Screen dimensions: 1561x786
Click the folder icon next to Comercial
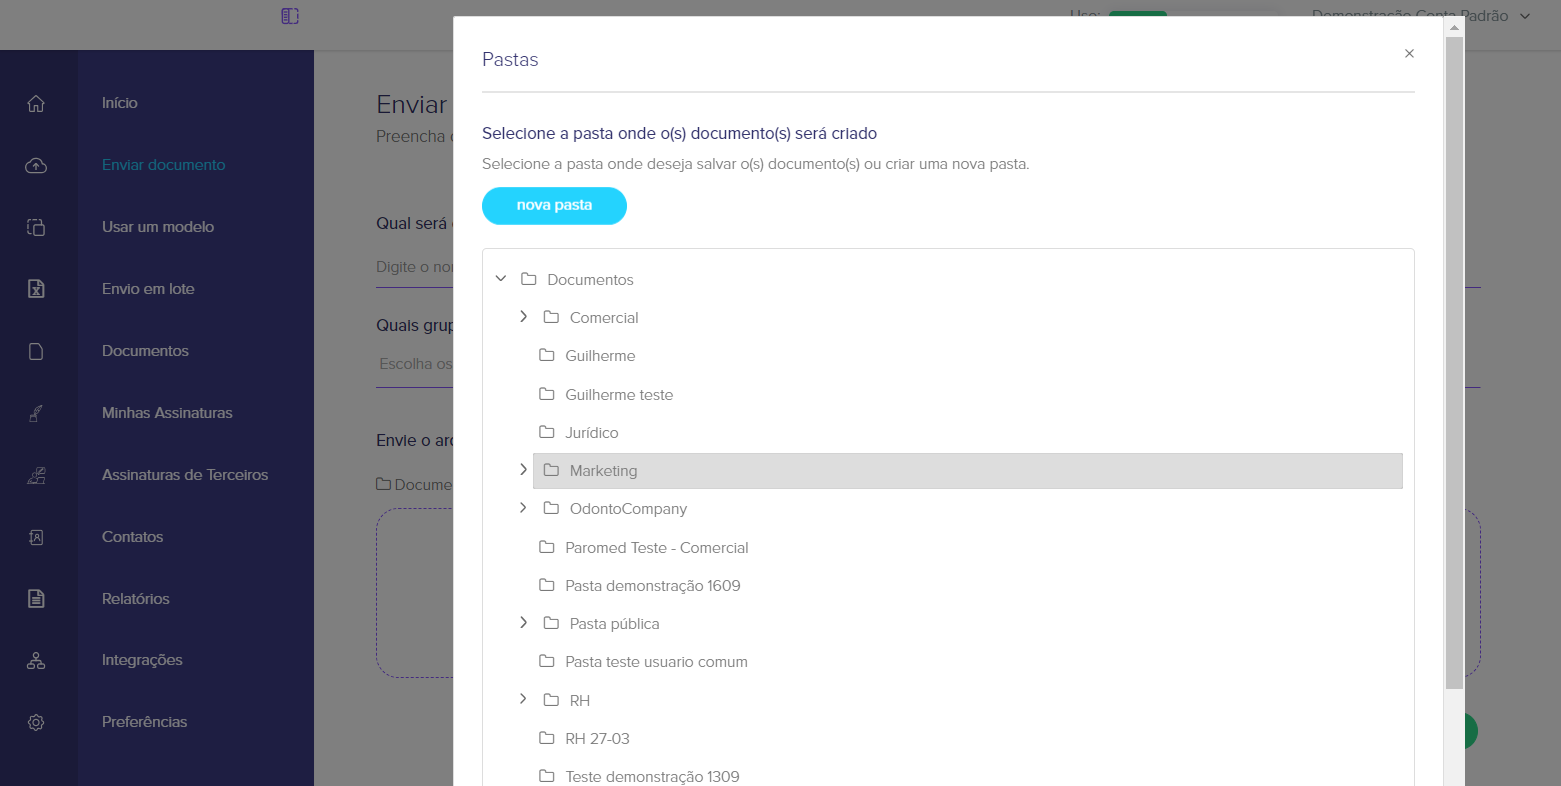[x=551, y=317]
